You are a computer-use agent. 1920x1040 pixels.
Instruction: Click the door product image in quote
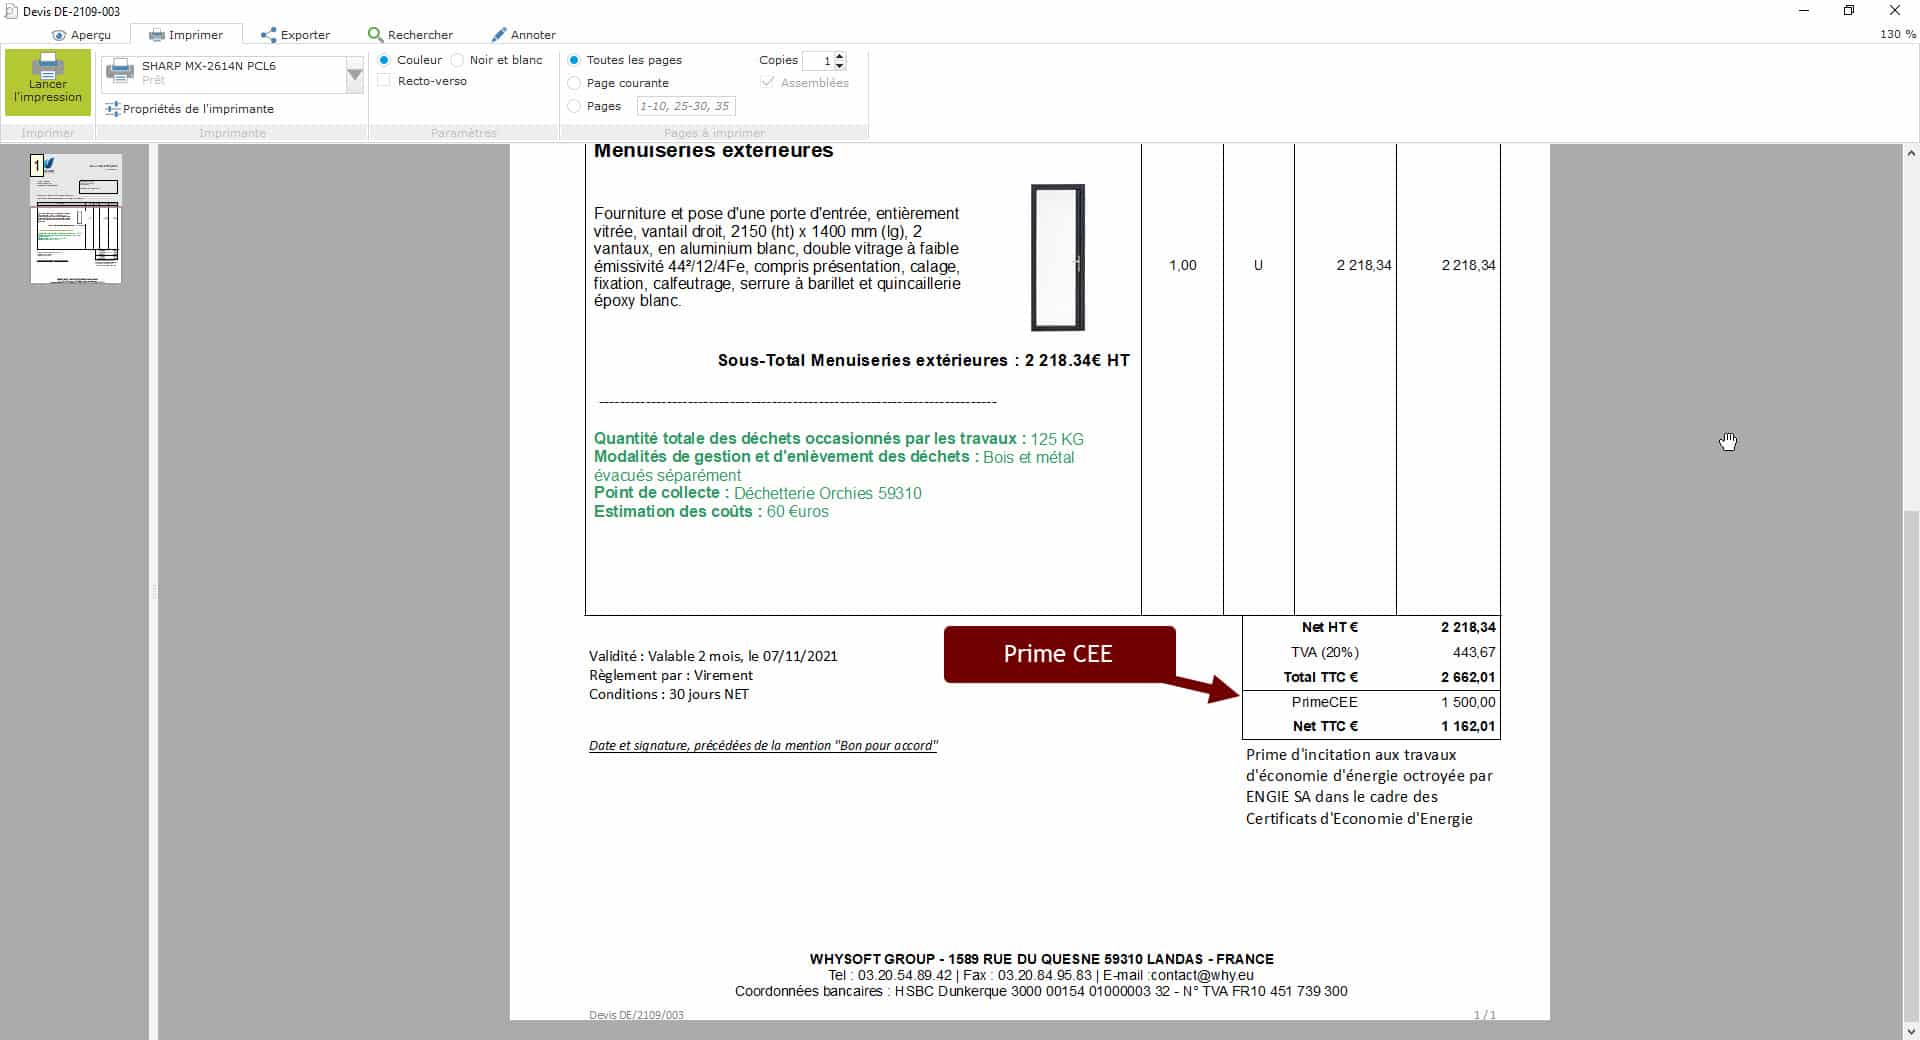[1058, 258]
